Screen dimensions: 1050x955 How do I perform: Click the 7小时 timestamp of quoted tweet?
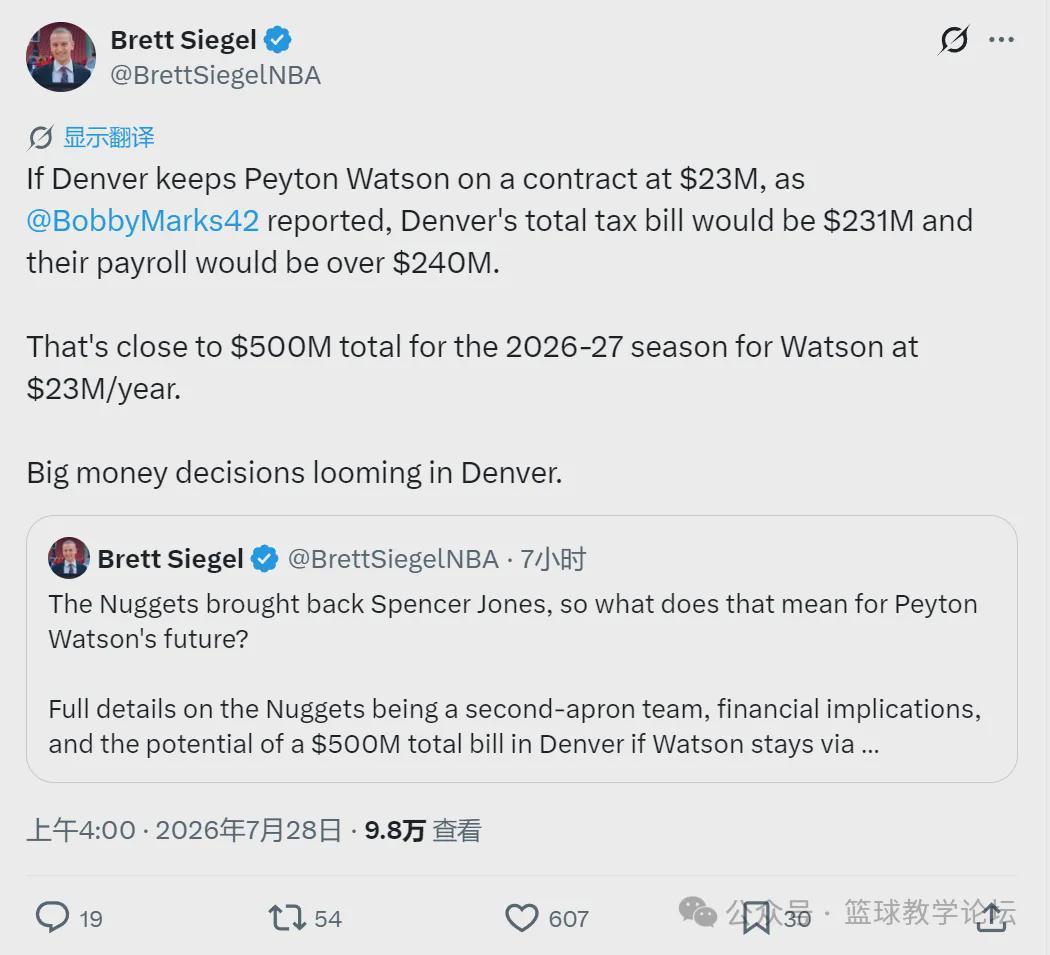tap(553, 559)
